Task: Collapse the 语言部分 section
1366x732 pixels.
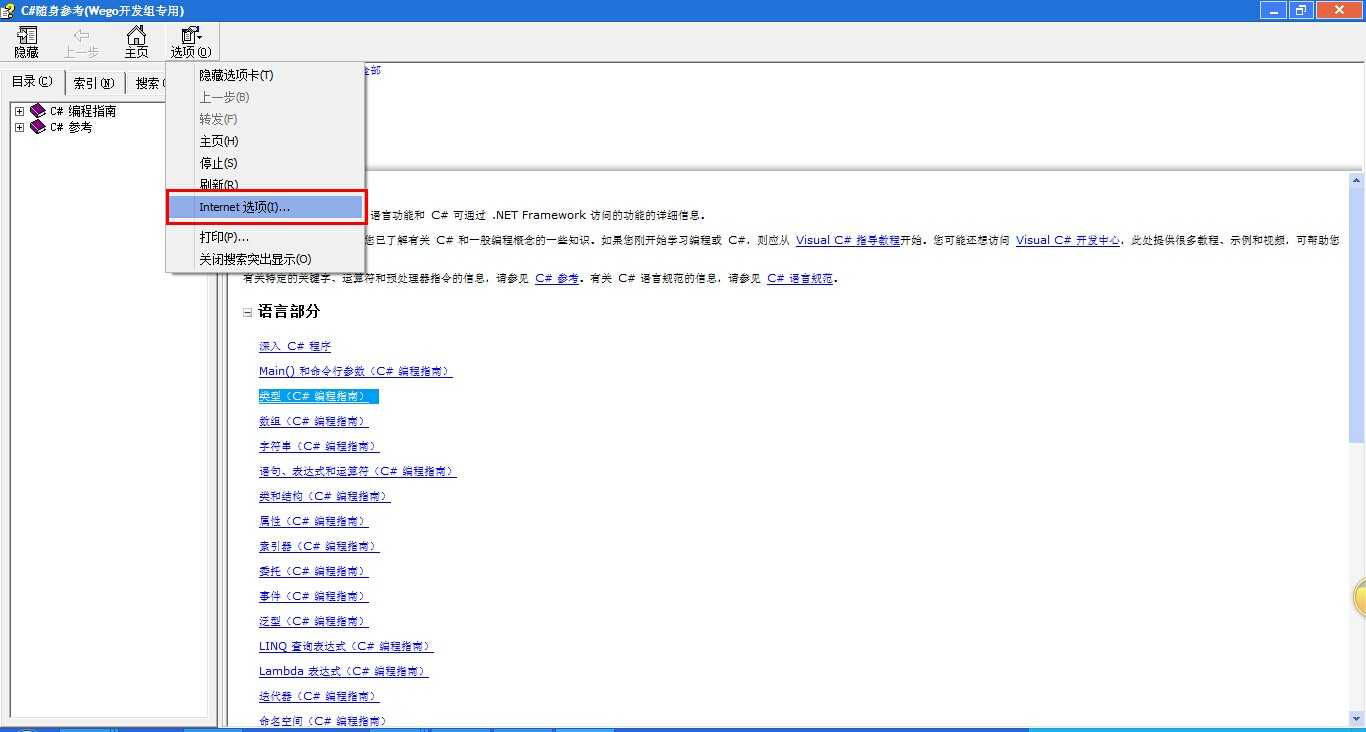Action: point(248,312)
